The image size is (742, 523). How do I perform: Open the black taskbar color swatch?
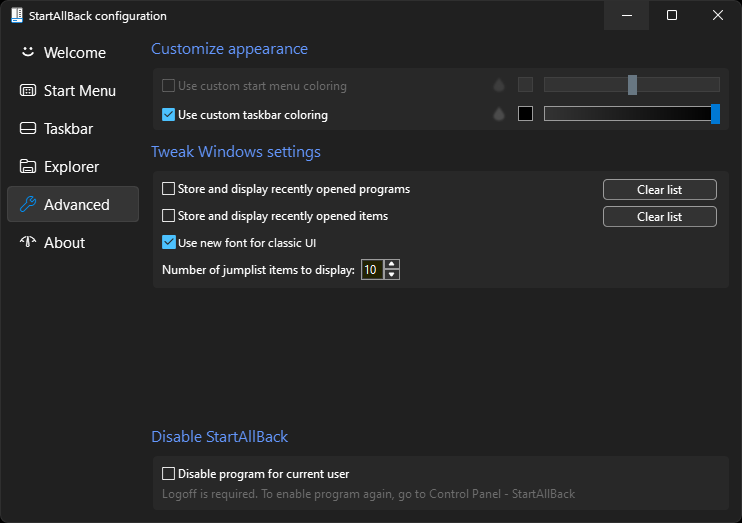(525, 114)
